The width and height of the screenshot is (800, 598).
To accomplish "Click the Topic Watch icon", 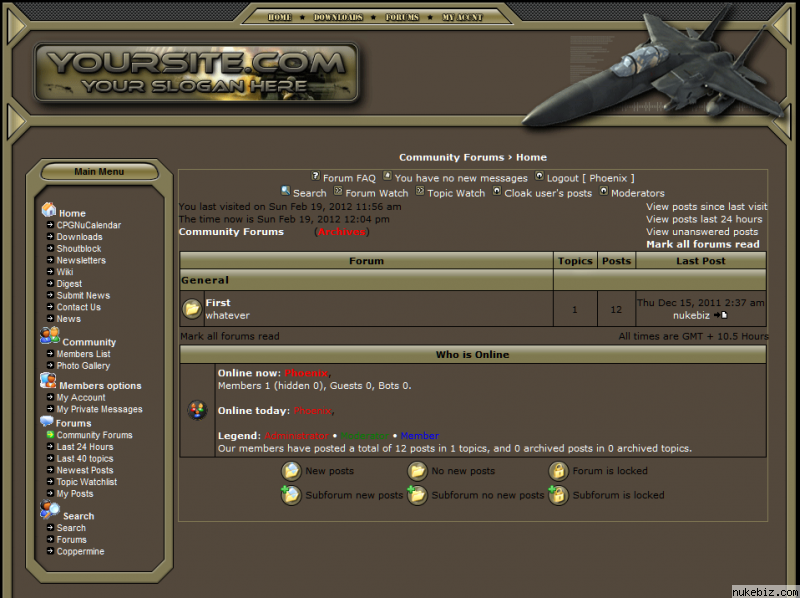I will [x=420, y=191].
